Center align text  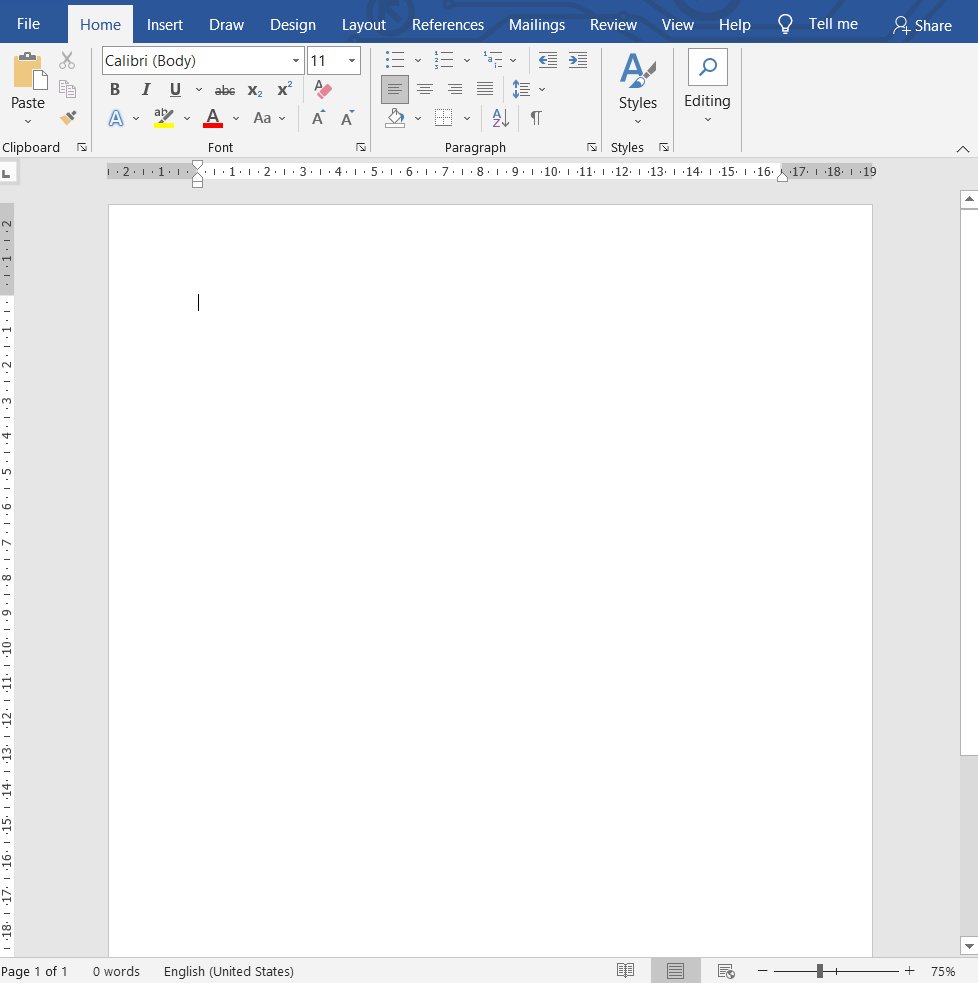(x=425, y=89)
